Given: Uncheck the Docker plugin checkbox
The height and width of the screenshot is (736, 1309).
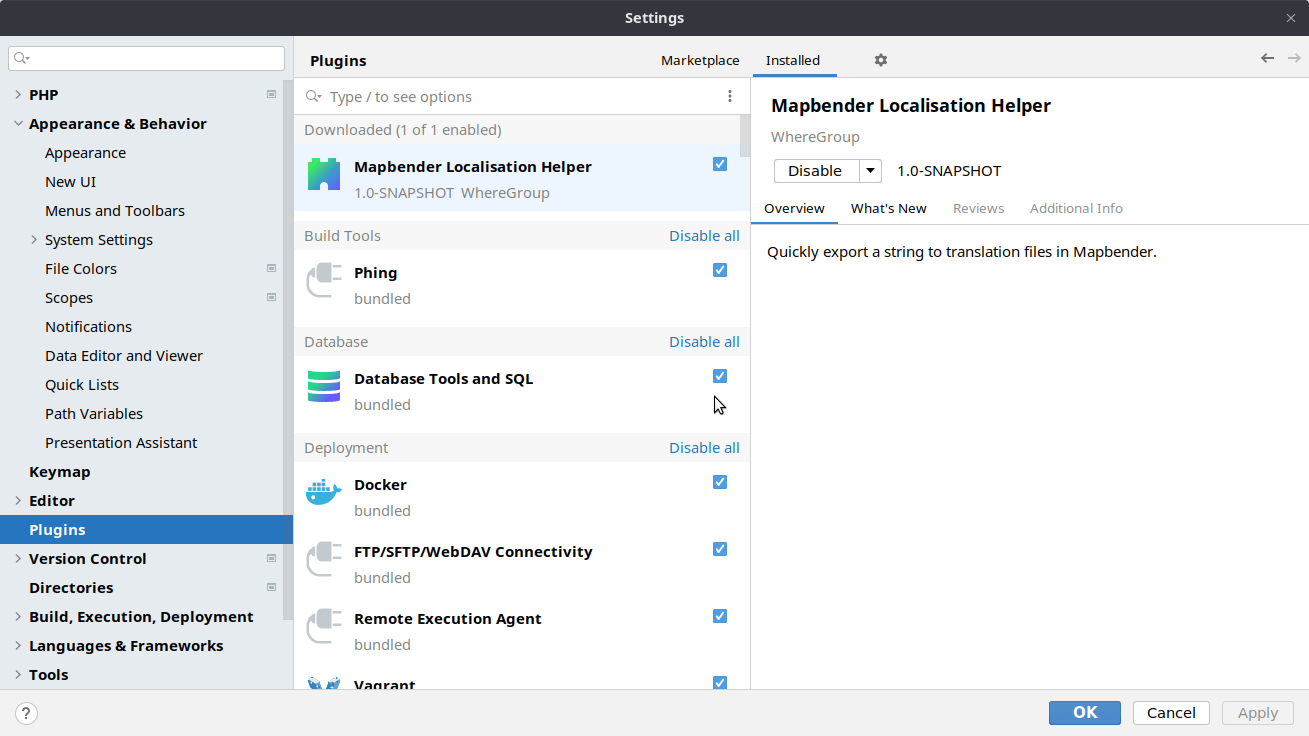Looking at the screenshot, I should coord(720,481).
